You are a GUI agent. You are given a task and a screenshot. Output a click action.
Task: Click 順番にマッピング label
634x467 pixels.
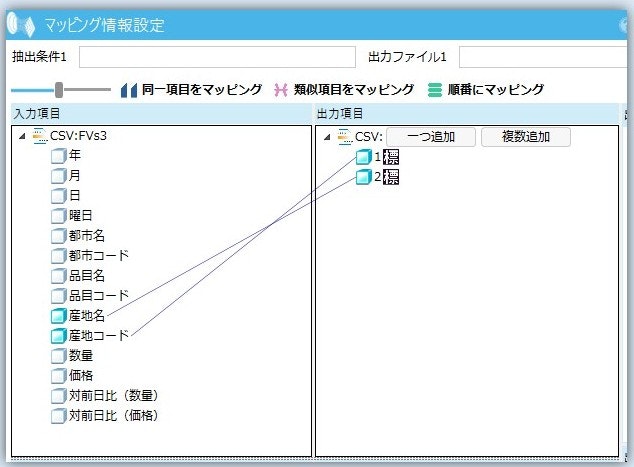tap(496, 89)
